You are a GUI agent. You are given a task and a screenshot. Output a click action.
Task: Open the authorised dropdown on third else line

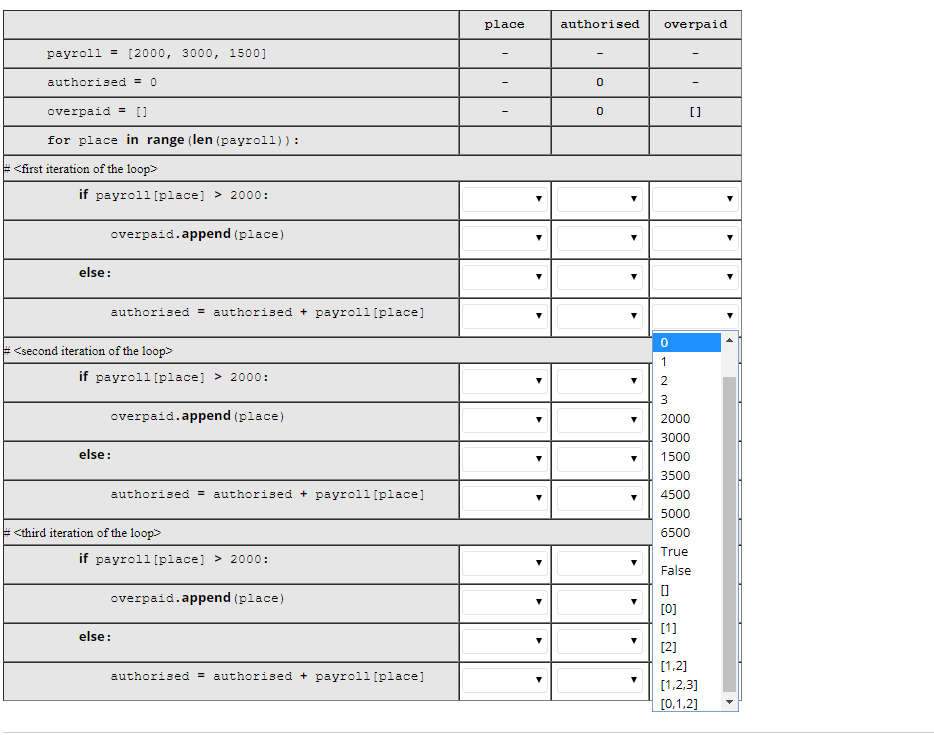(598, 641)
